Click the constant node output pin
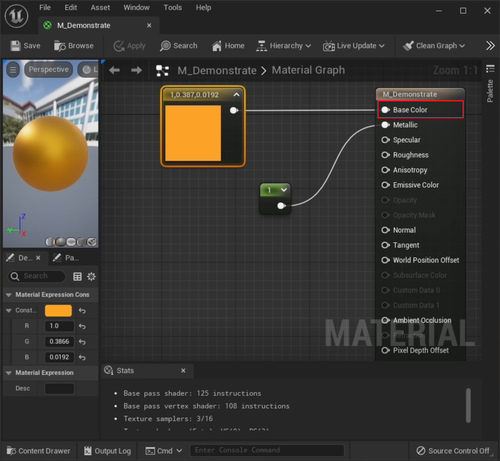This screenshot has height=461, width=500. 281,206
